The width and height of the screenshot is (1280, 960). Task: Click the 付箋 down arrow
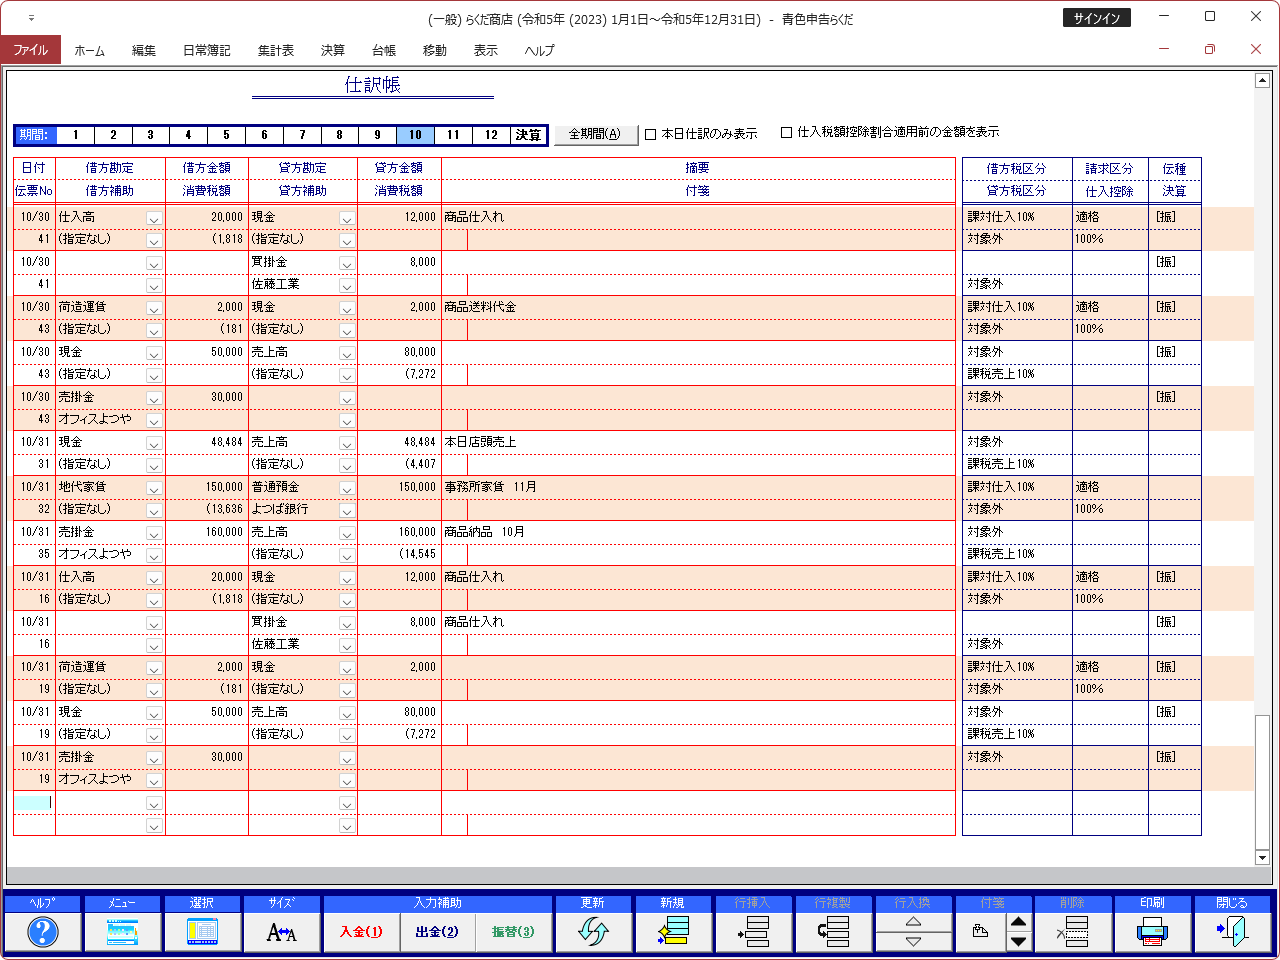(1018, 942)
